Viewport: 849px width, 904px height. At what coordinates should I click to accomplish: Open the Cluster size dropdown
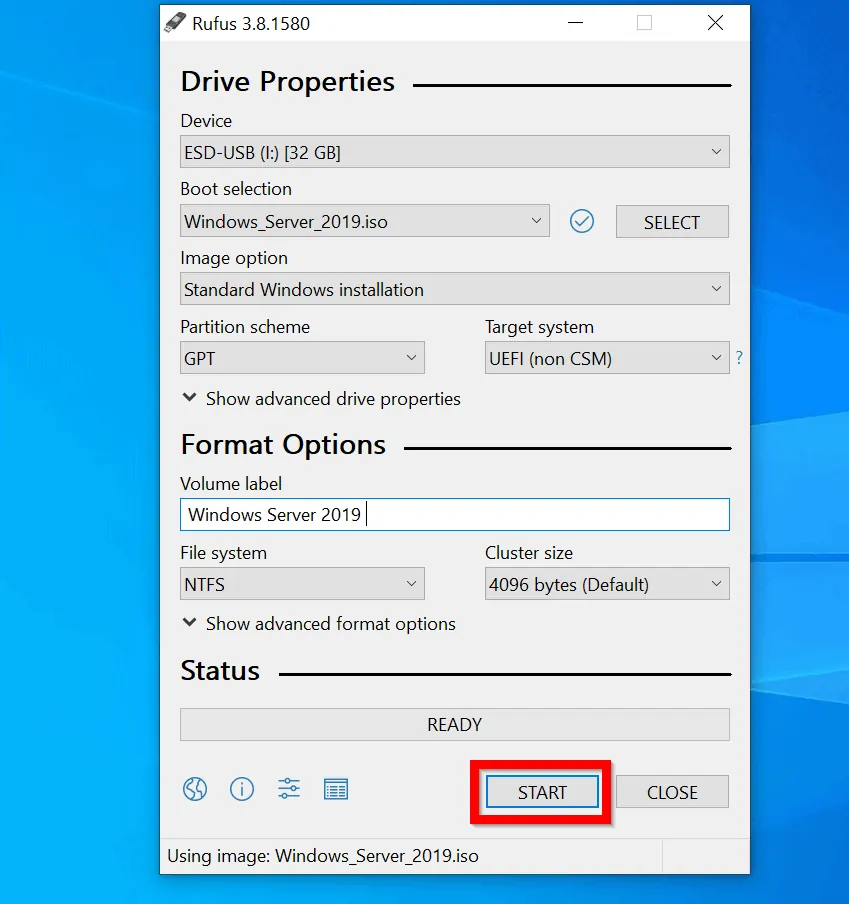pyautogui.click(x=606, y=584)
